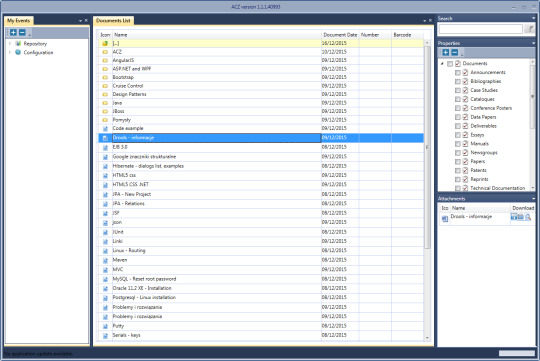Click collapse-all minus icon in Properties toolbar

tap(455, 52)
